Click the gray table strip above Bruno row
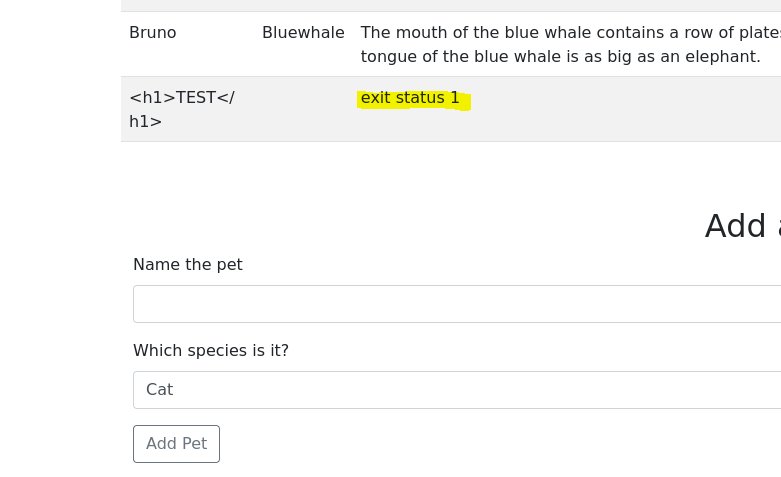 click(451, 5)
